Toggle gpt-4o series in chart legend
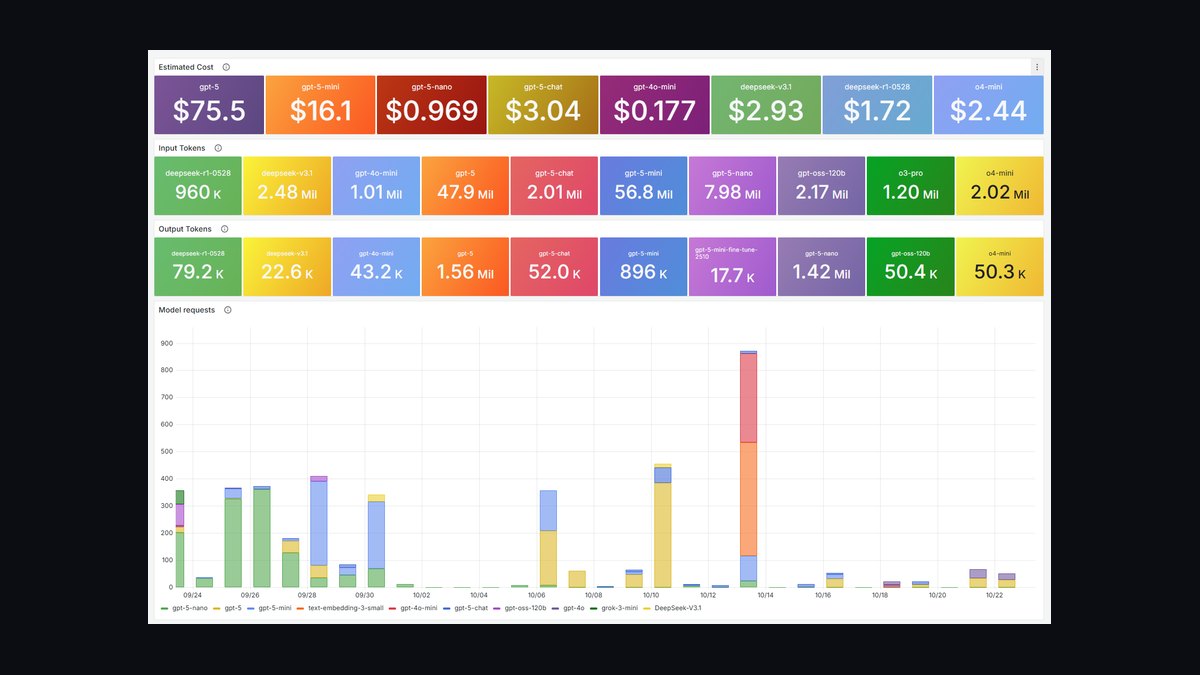This screenshot has width=1200, height=675. (574, 607)
